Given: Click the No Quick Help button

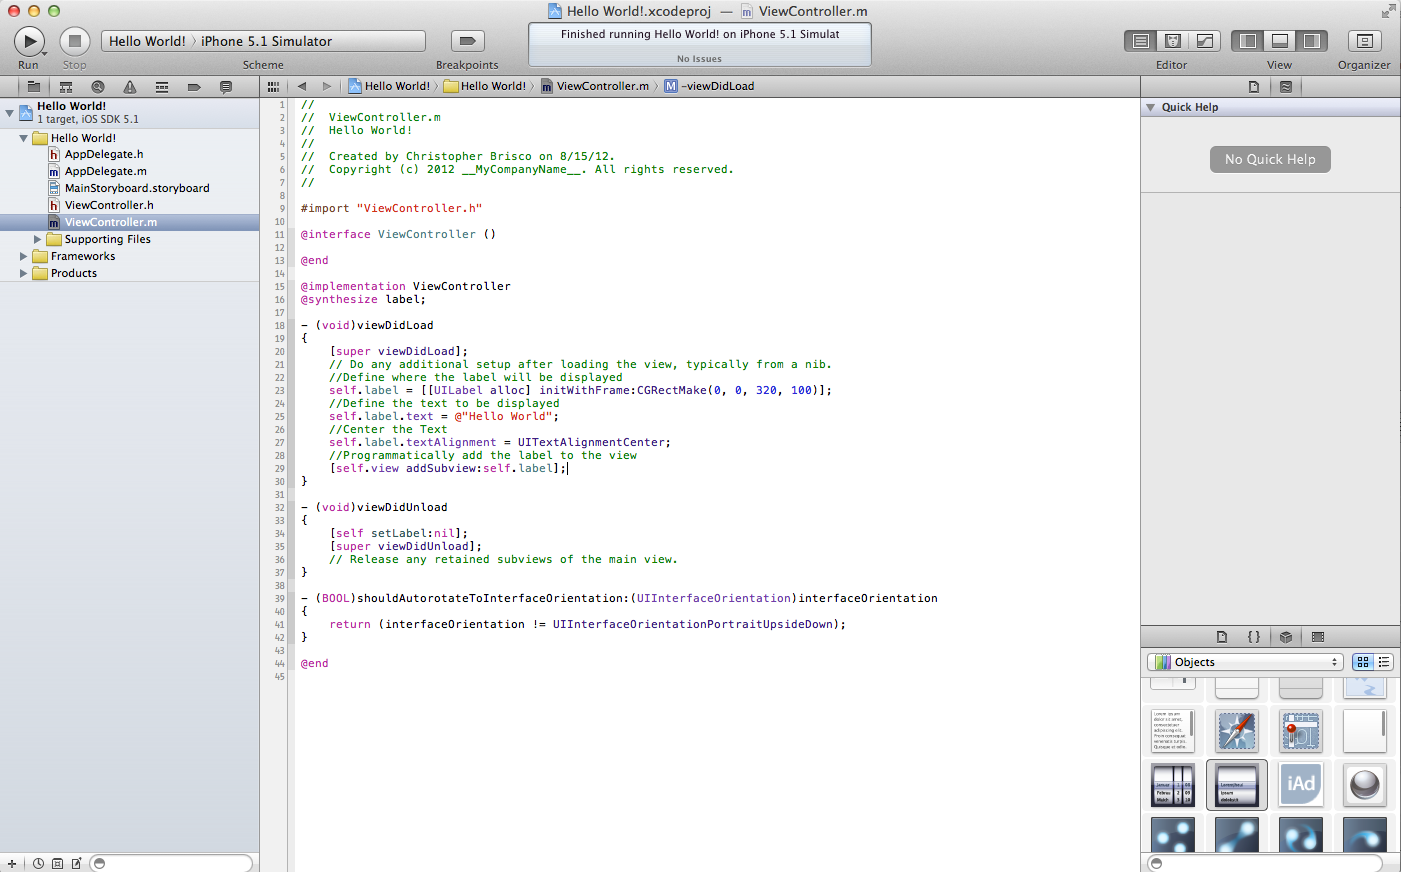Looking at the screenshot, I should coord(1270,159).
